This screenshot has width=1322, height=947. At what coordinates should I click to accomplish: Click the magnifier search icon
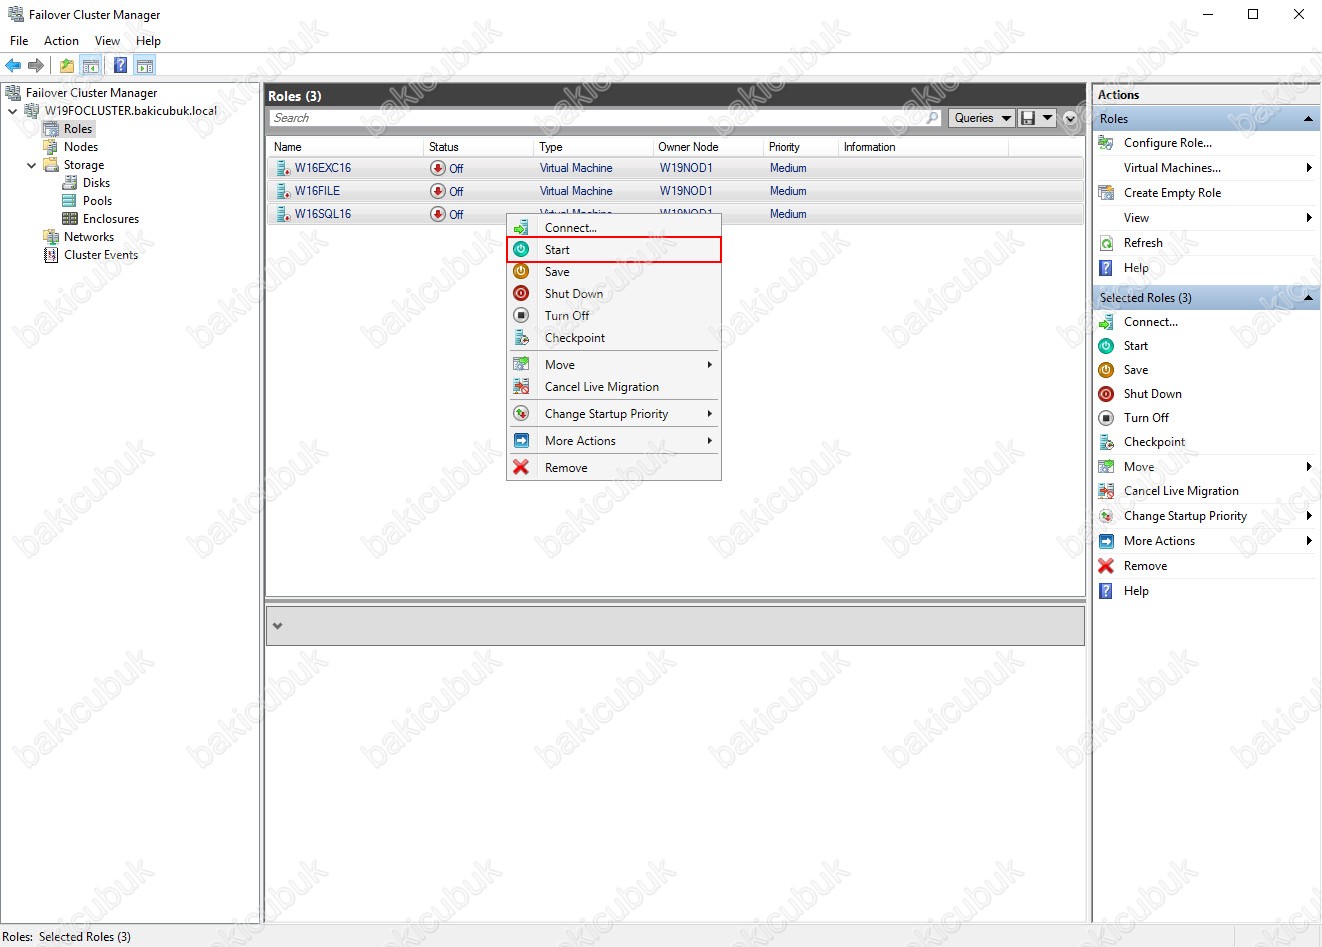coord(933,118)
